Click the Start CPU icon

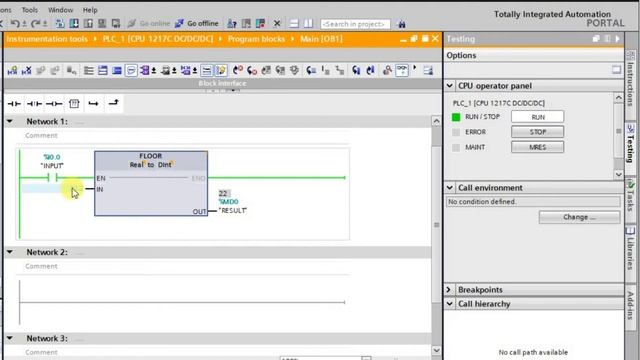click(246, 24)
